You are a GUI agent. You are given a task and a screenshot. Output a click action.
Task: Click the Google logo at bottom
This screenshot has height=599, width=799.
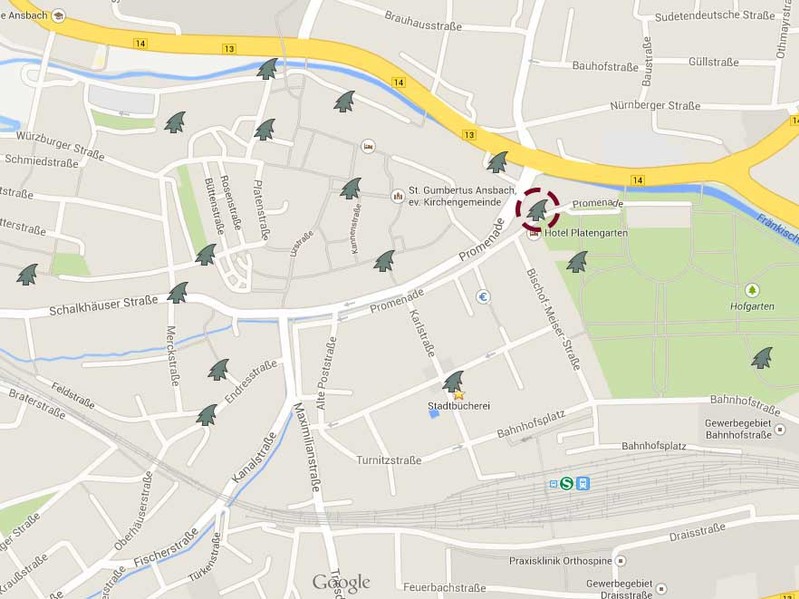[341, 583]
